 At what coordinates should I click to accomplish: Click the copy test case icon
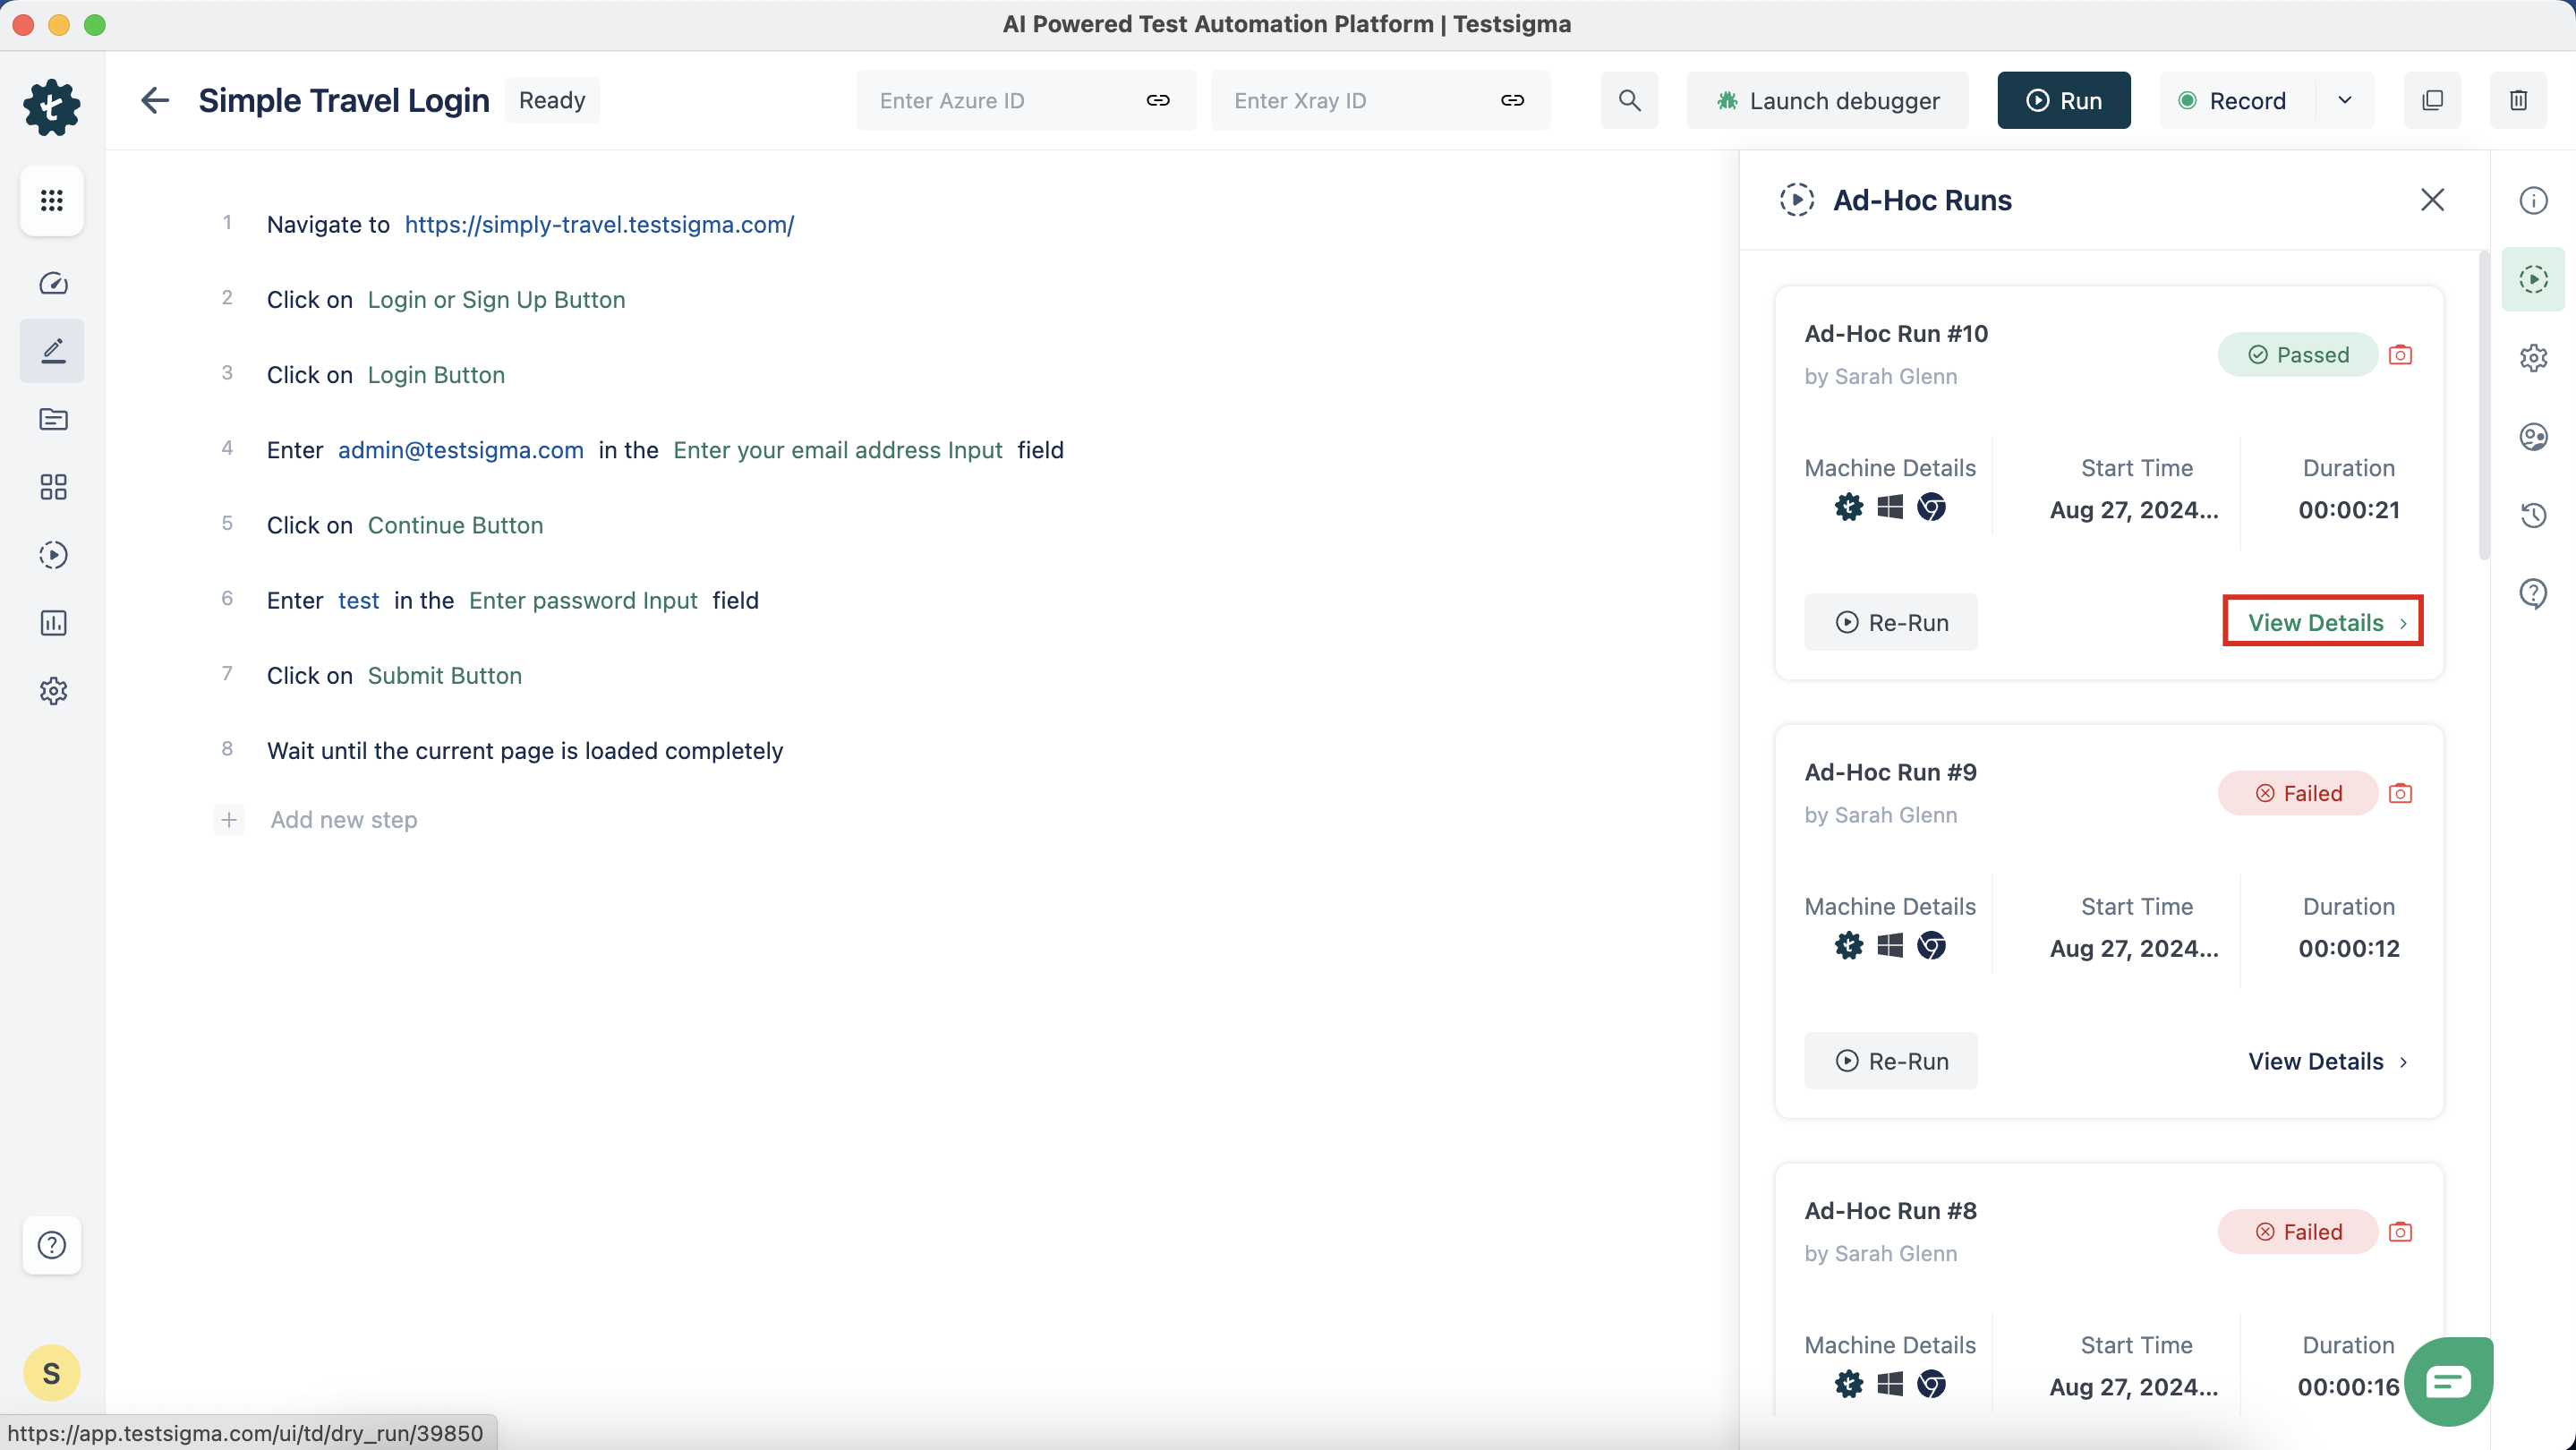pyautogui.click(x=2432, y=100)
